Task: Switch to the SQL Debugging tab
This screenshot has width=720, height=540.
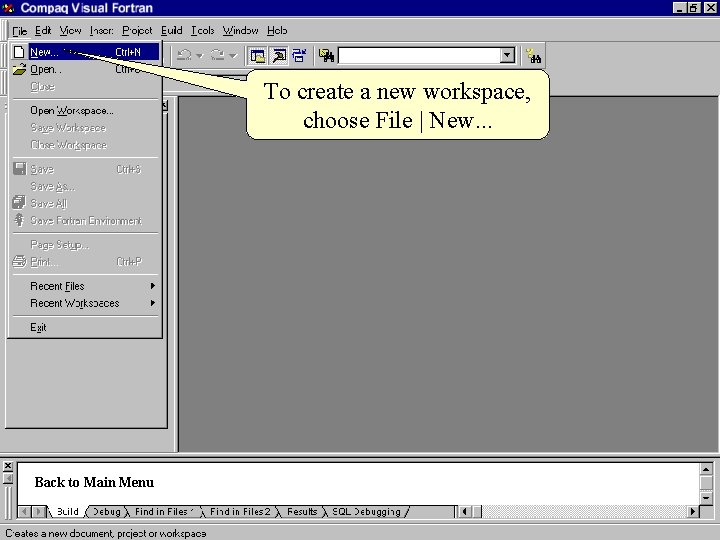Action: tap(366, 512)
